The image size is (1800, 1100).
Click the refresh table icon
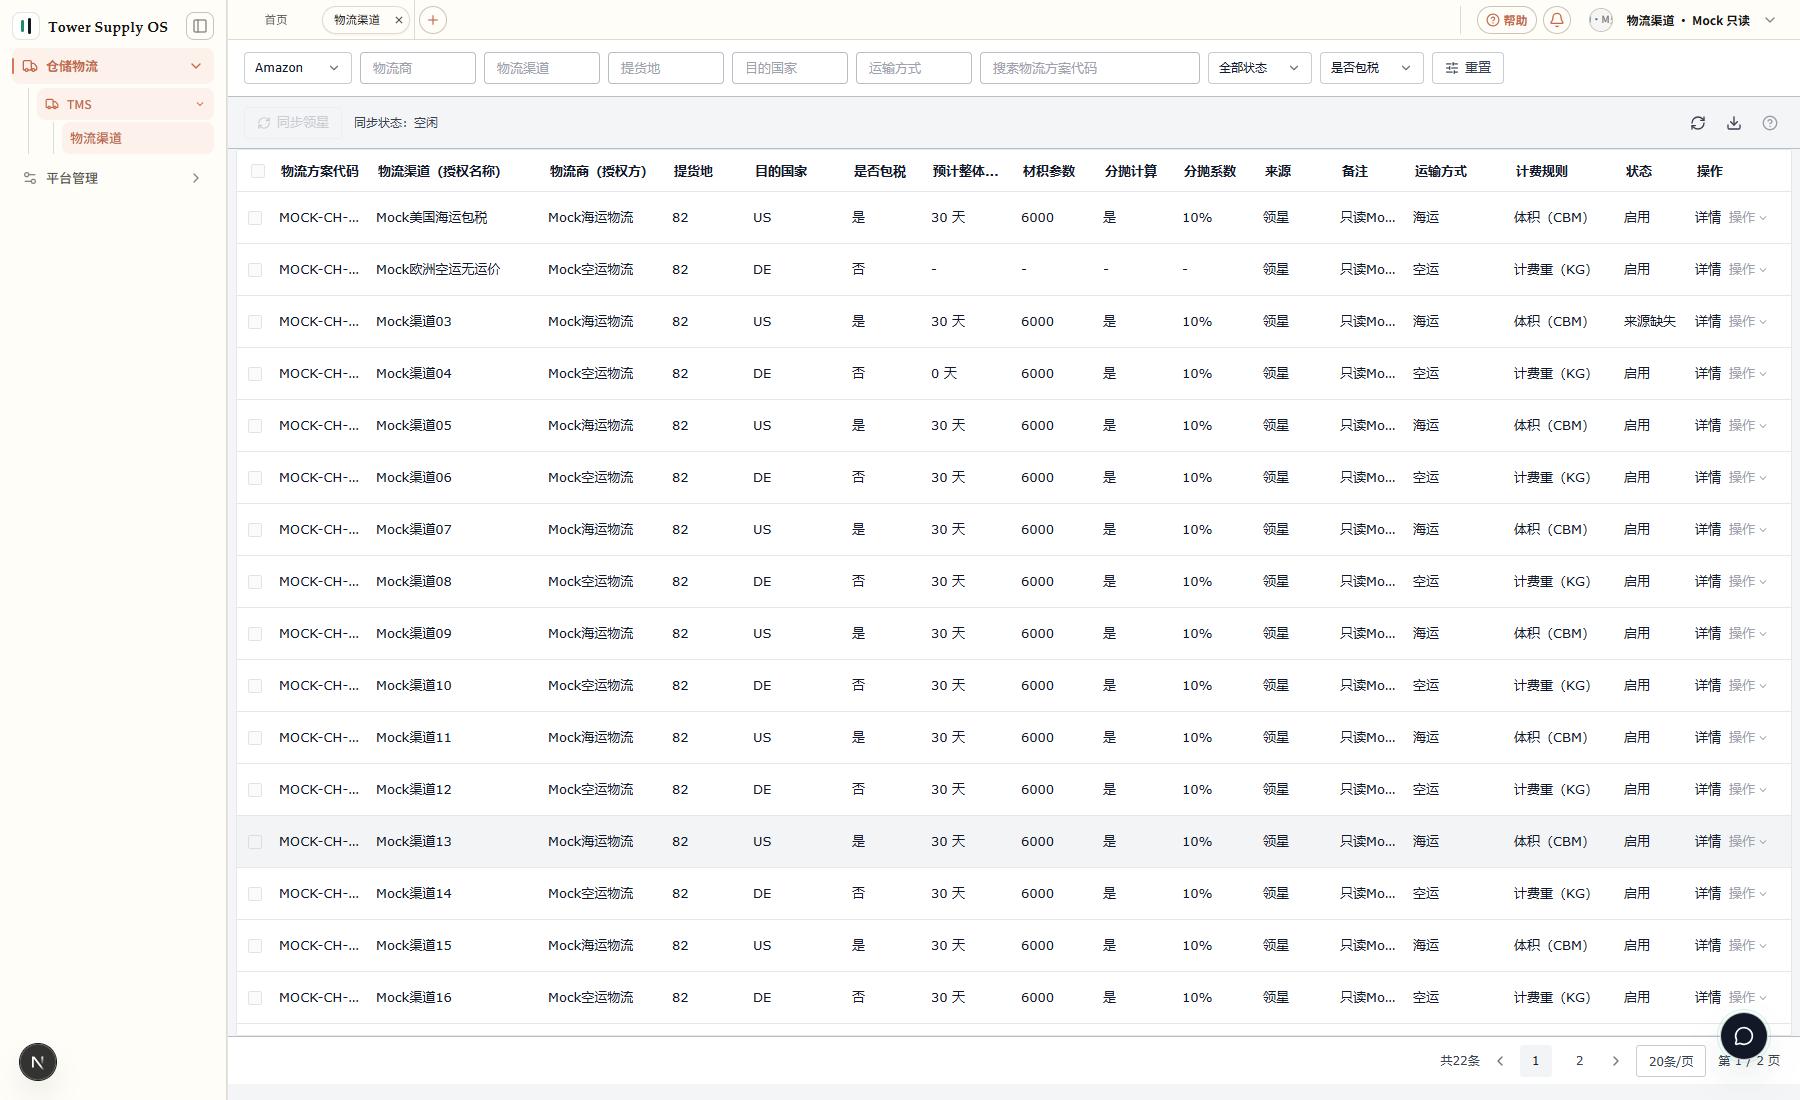coord(1697,123)
